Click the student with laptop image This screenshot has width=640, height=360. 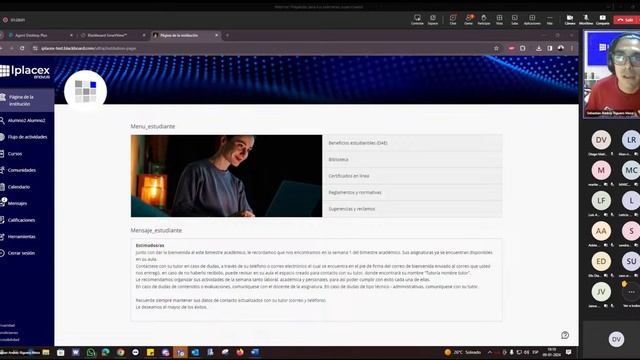click(x=227, y=176)
